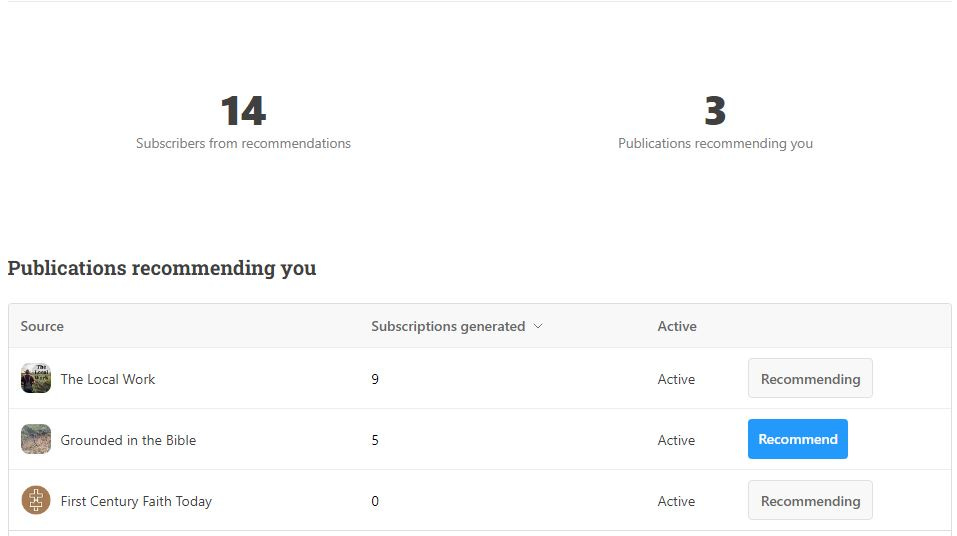957x536 pixels.
Task: Click the 14 subscribers count
Action: (244, 110)
